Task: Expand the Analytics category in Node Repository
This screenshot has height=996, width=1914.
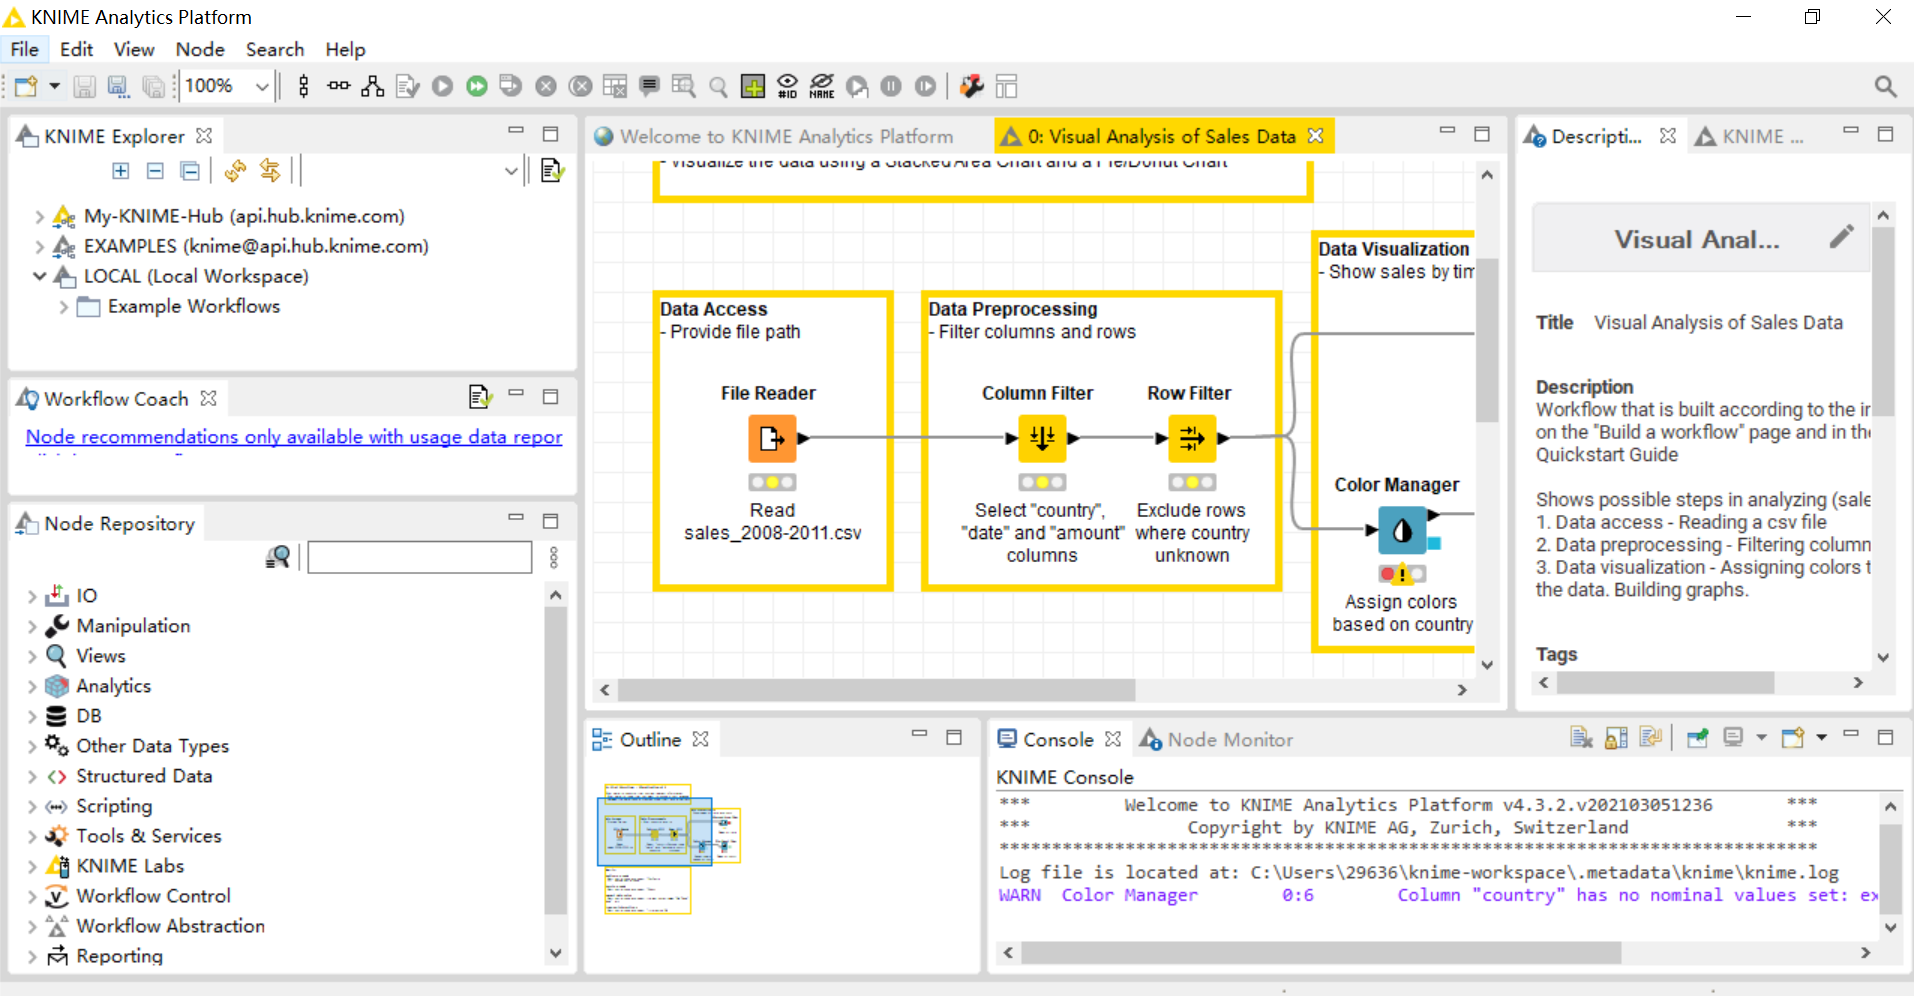Action: 32,687
